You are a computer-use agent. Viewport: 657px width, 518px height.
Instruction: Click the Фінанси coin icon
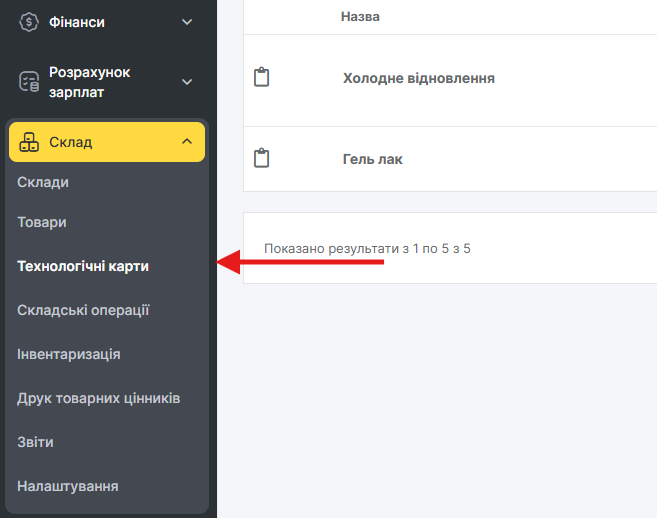29,21
